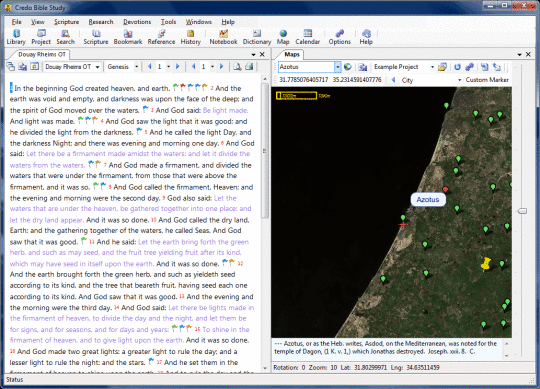
Task: Click the scripture text vertical scrollbar thumb
Action: click(265, 150)
